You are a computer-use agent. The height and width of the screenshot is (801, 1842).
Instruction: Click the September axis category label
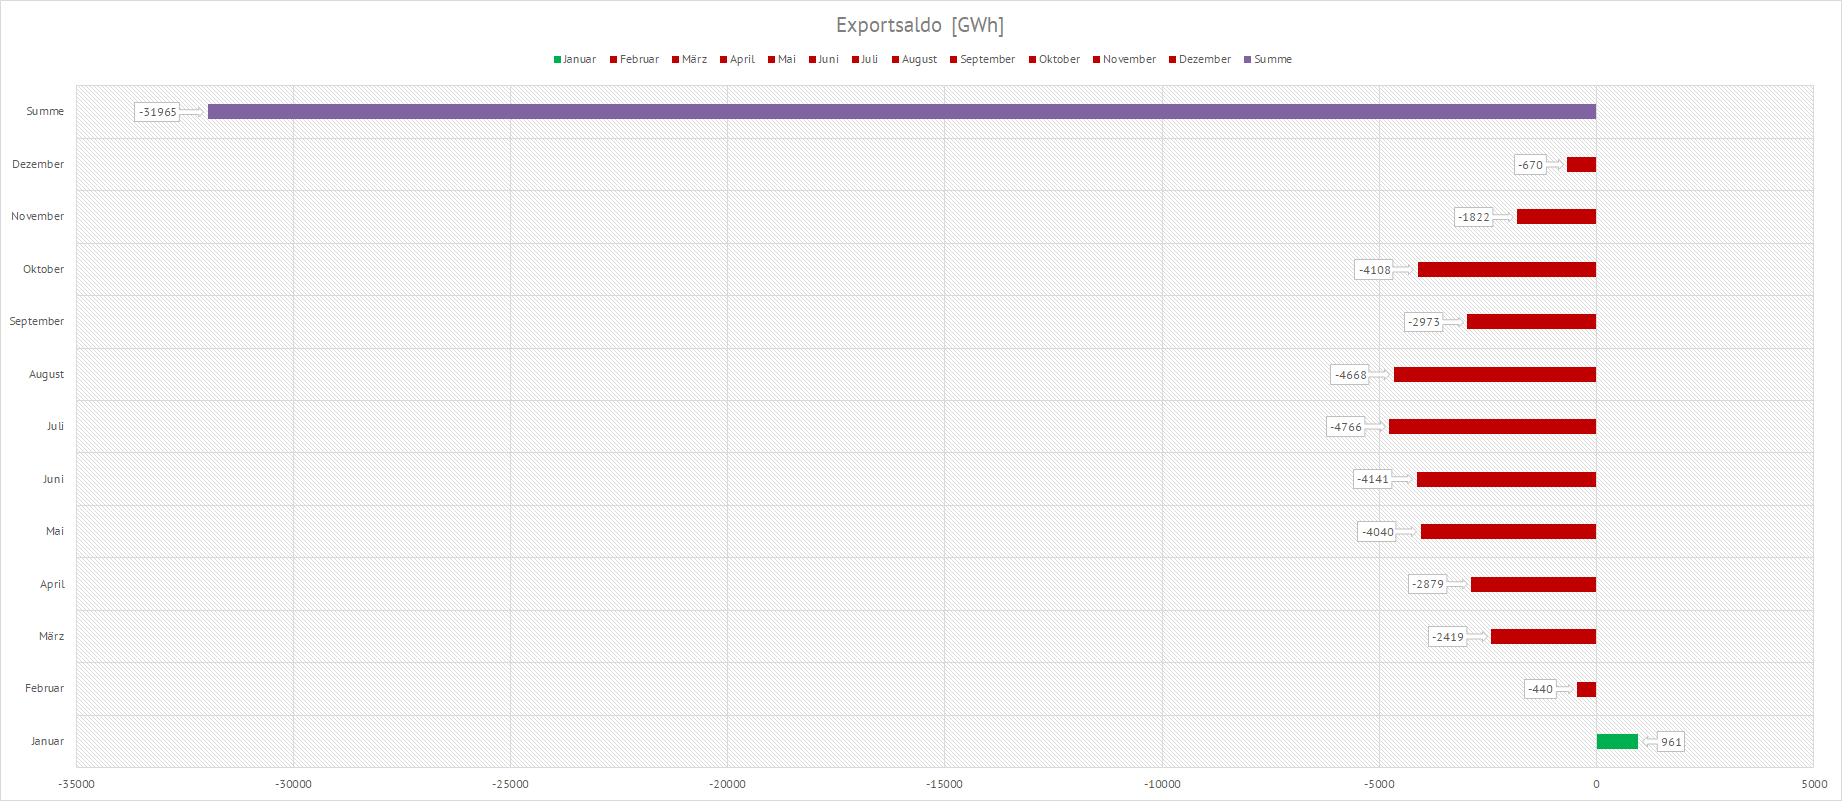(37, 322)
